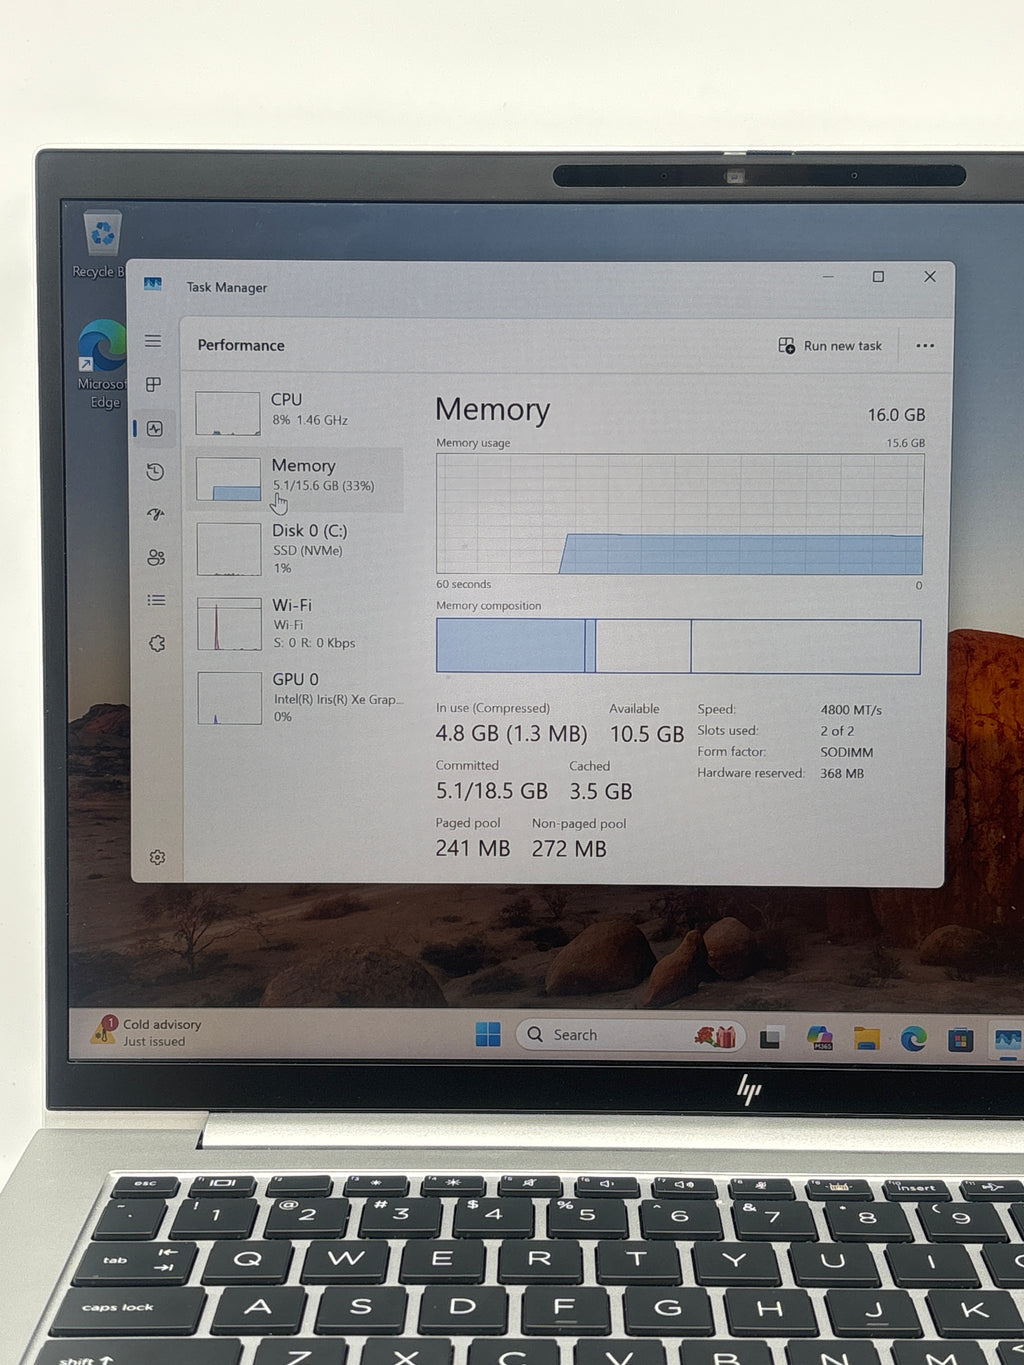Viewport: 1024px width, 1365px height.
Task: Click the CPU mini usage graph thumbnail
Action: pyautogui.click(x=228, y=413)
